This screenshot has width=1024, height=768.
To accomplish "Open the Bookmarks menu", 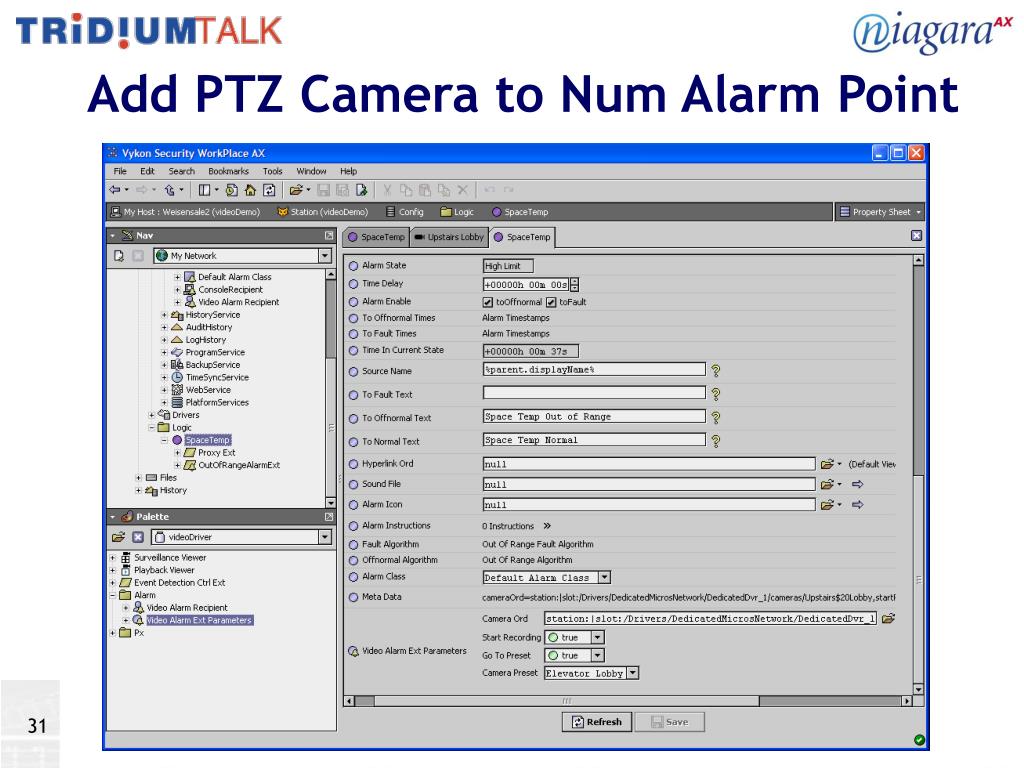I will tap(229, 171).
